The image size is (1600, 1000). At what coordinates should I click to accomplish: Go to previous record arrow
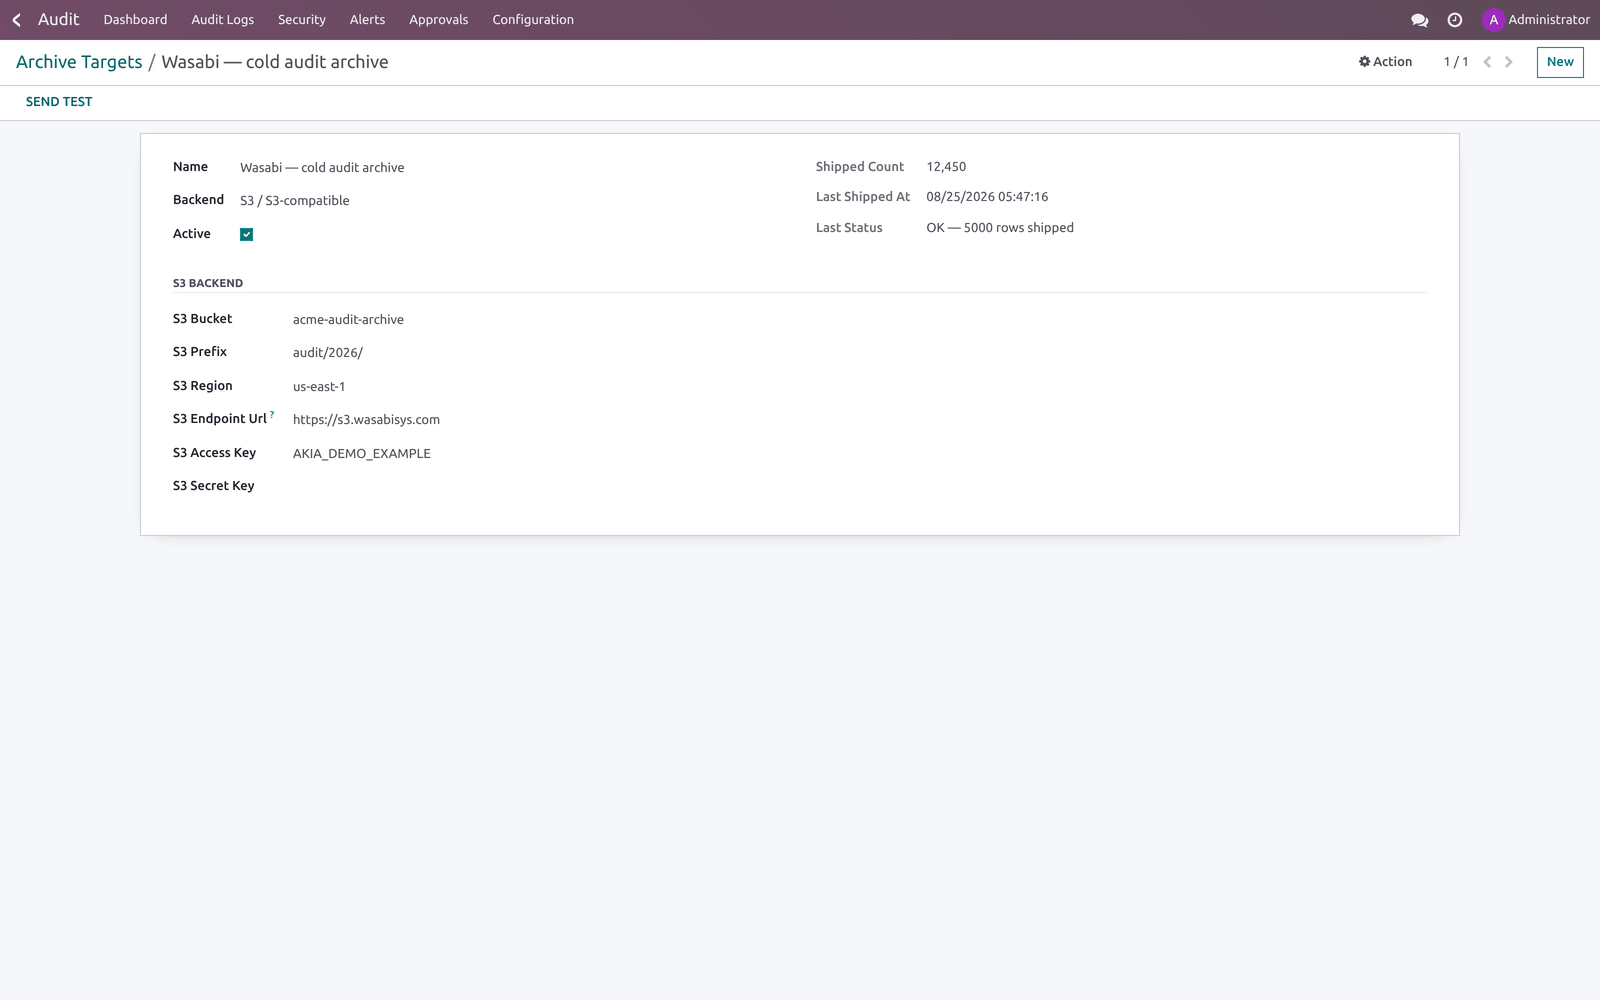coord(1487,62)
